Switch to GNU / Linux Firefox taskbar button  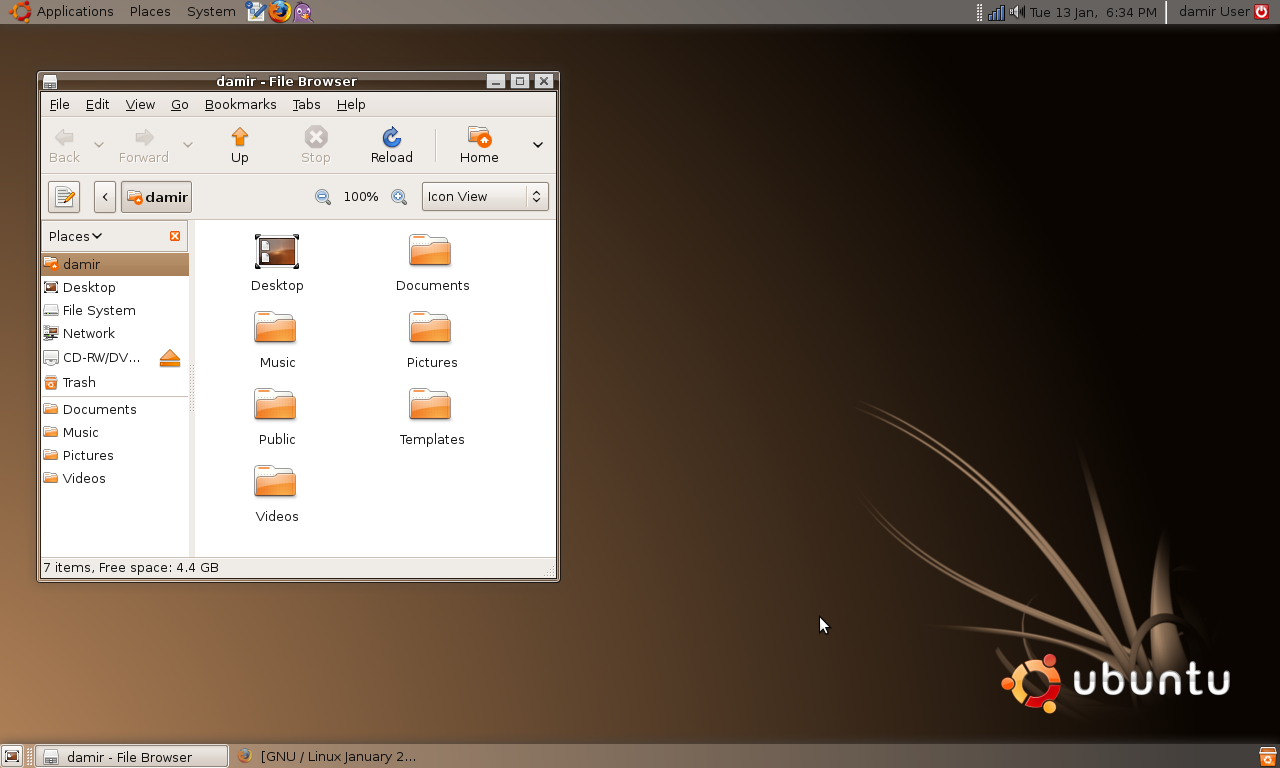pyautogui.click(x=327, y=757)
